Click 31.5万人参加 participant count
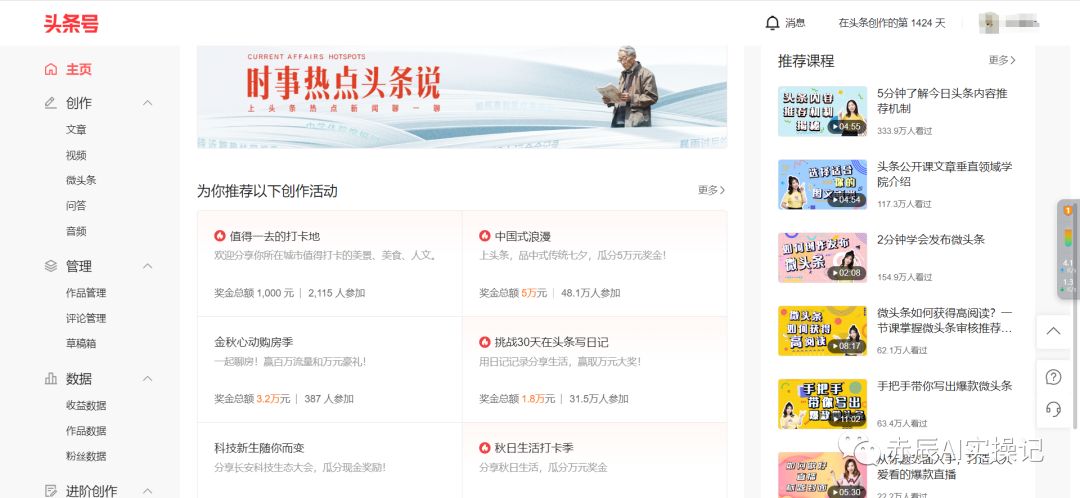 point(599,398)
